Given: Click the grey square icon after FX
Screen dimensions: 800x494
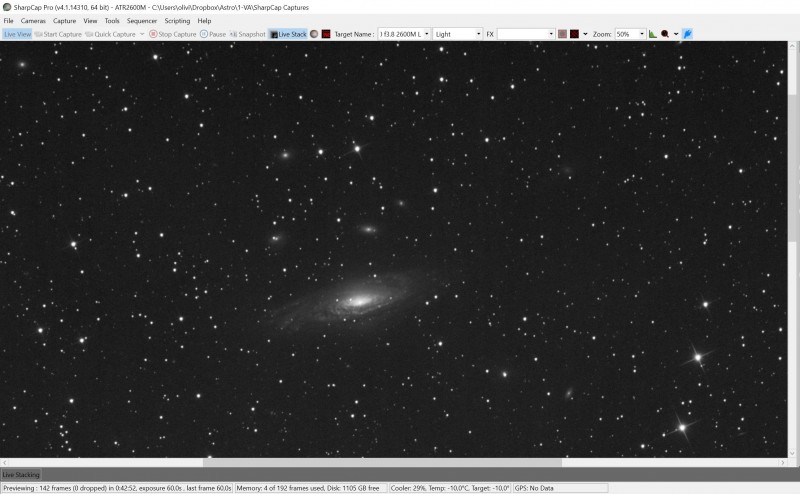Looking at the screenshot, I should pyautogui.click(x=562, y=34).
